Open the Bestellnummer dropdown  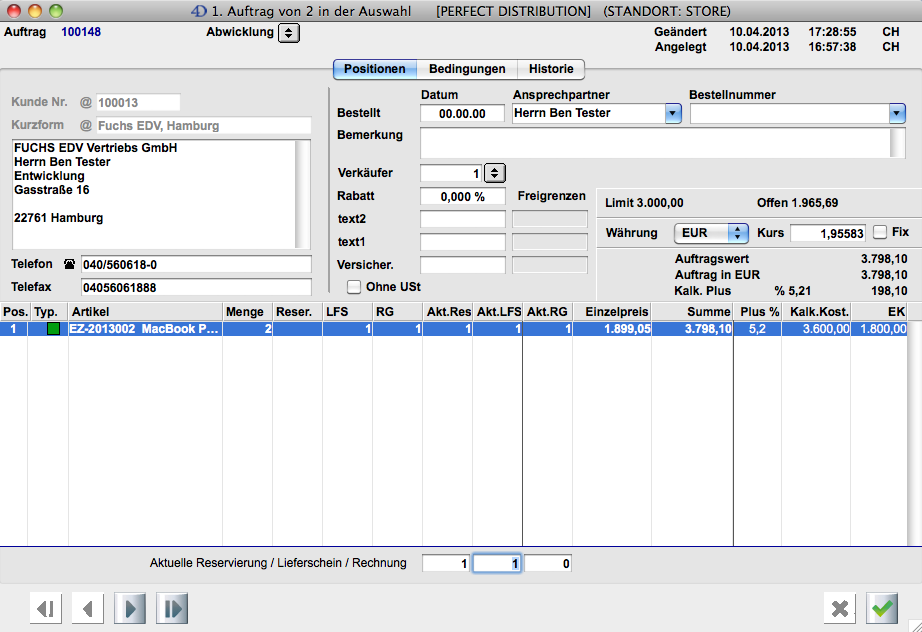coord(897,114)
